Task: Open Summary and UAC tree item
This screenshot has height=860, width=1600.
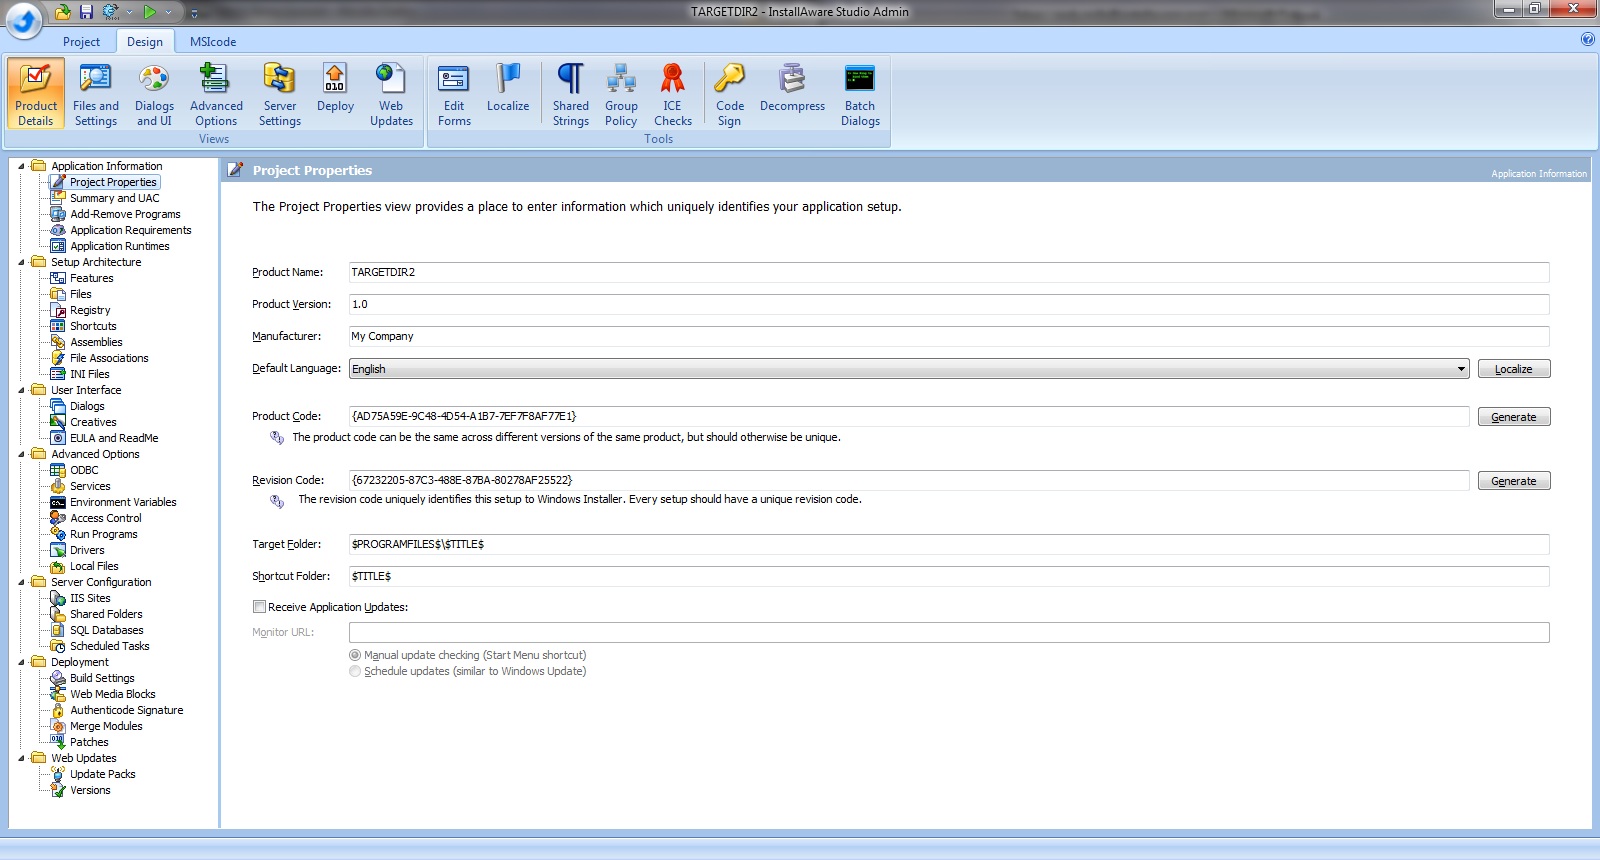Action: 114,198
